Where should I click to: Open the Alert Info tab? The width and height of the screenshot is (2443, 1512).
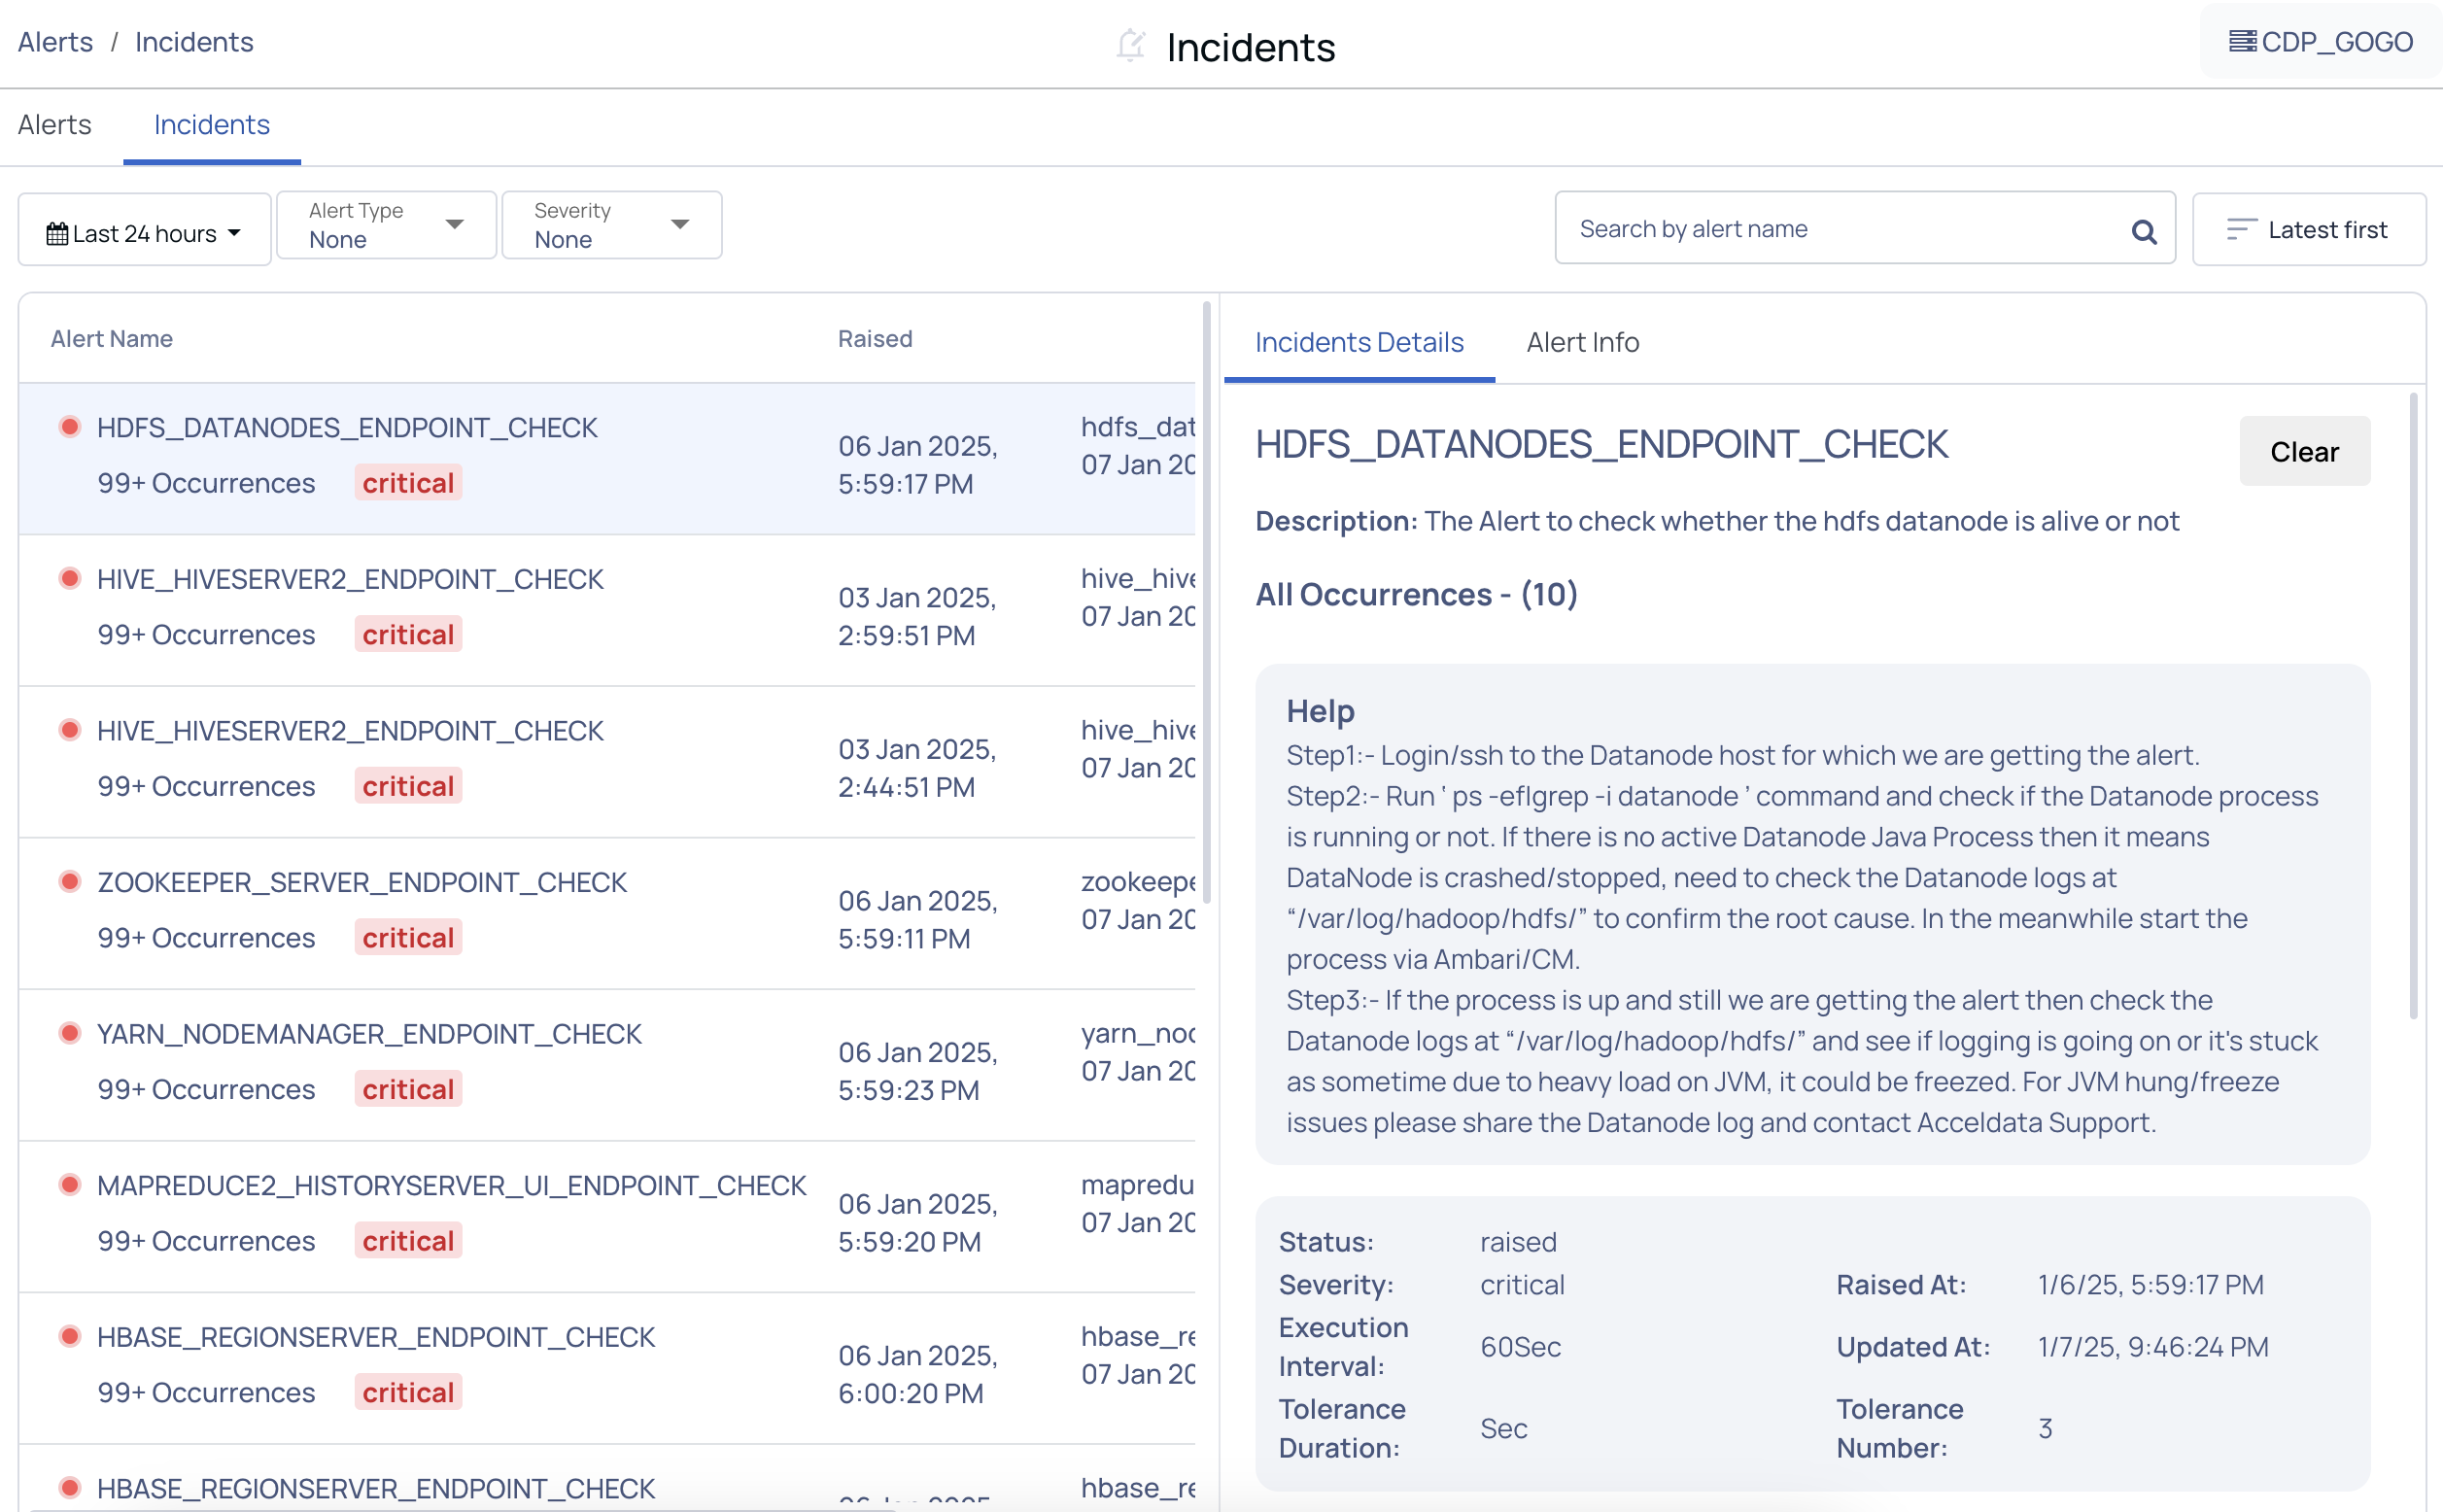pos(1582,342)
